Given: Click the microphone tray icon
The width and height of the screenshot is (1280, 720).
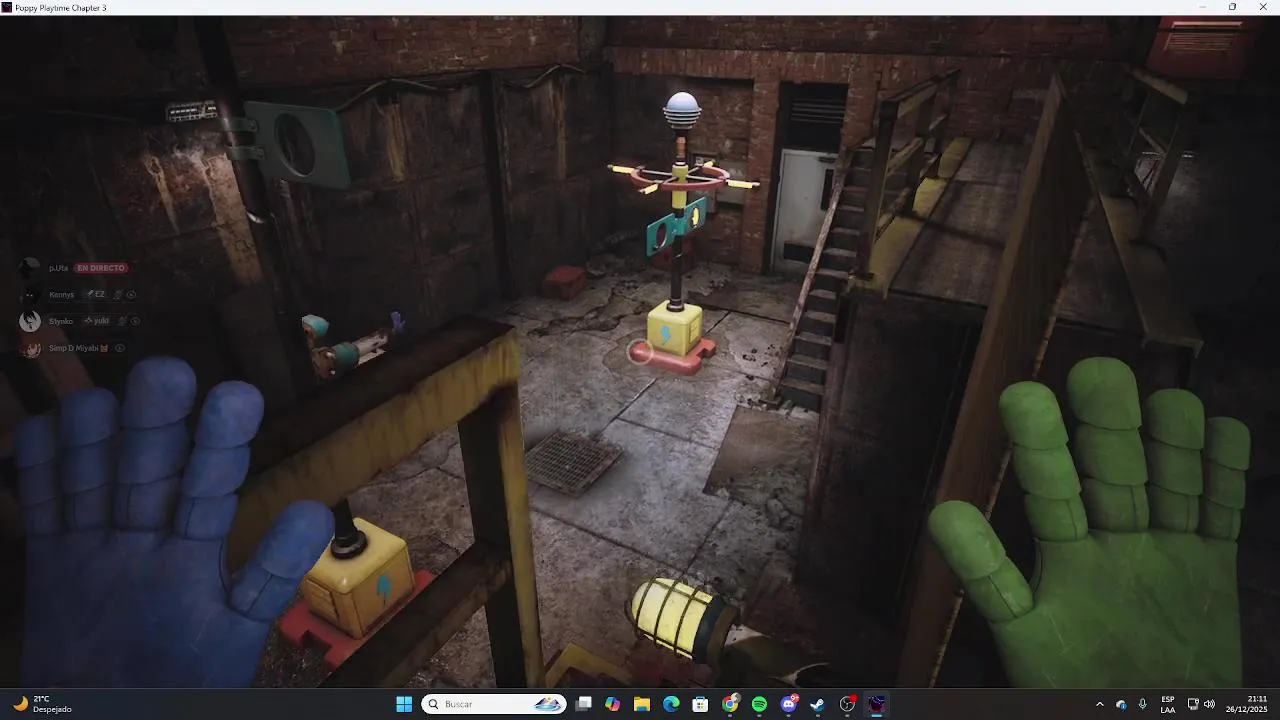Looking at the screenshot, I should tap(1142, 704).
